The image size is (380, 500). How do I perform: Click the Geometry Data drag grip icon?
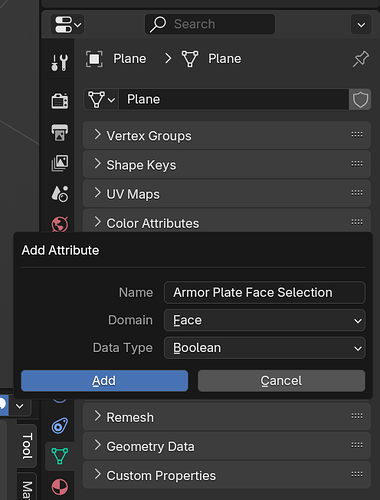(357, 445)
